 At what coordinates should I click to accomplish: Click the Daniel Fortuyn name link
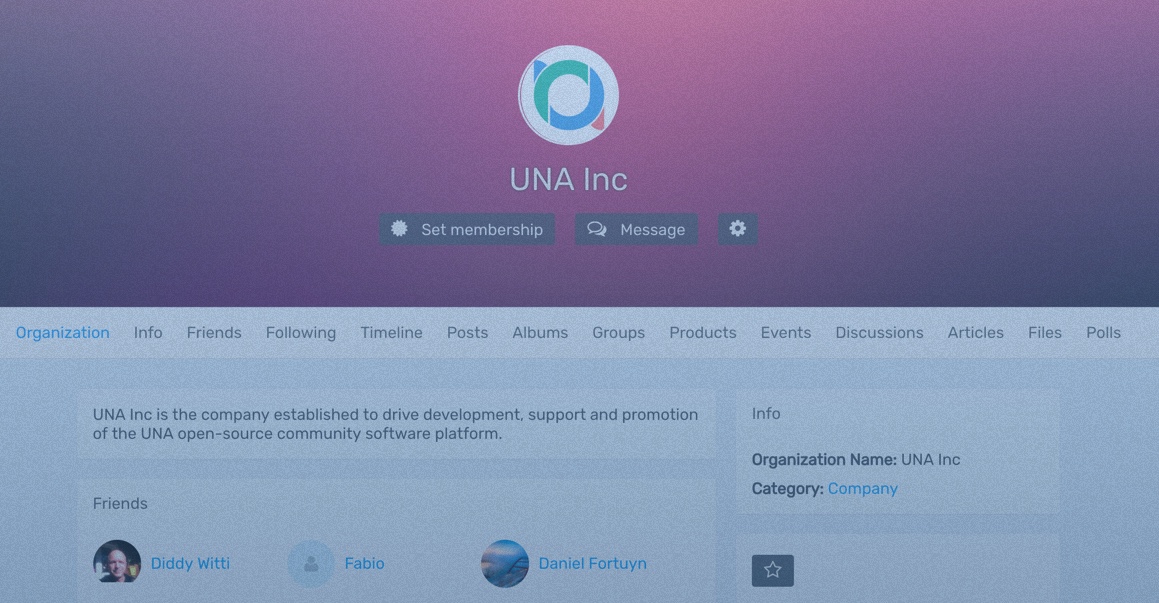tap(592, 563)
